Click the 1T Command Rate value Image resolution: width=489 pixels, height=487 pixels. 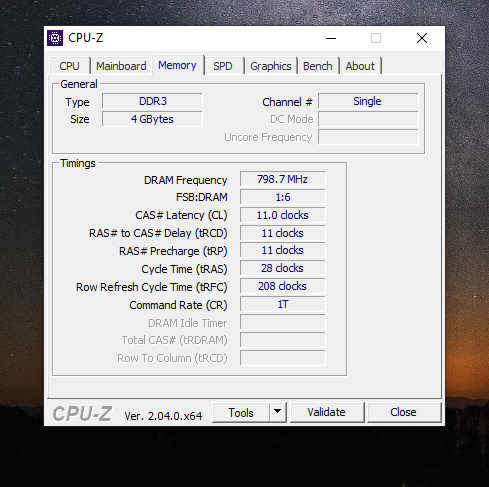(282, 304)
